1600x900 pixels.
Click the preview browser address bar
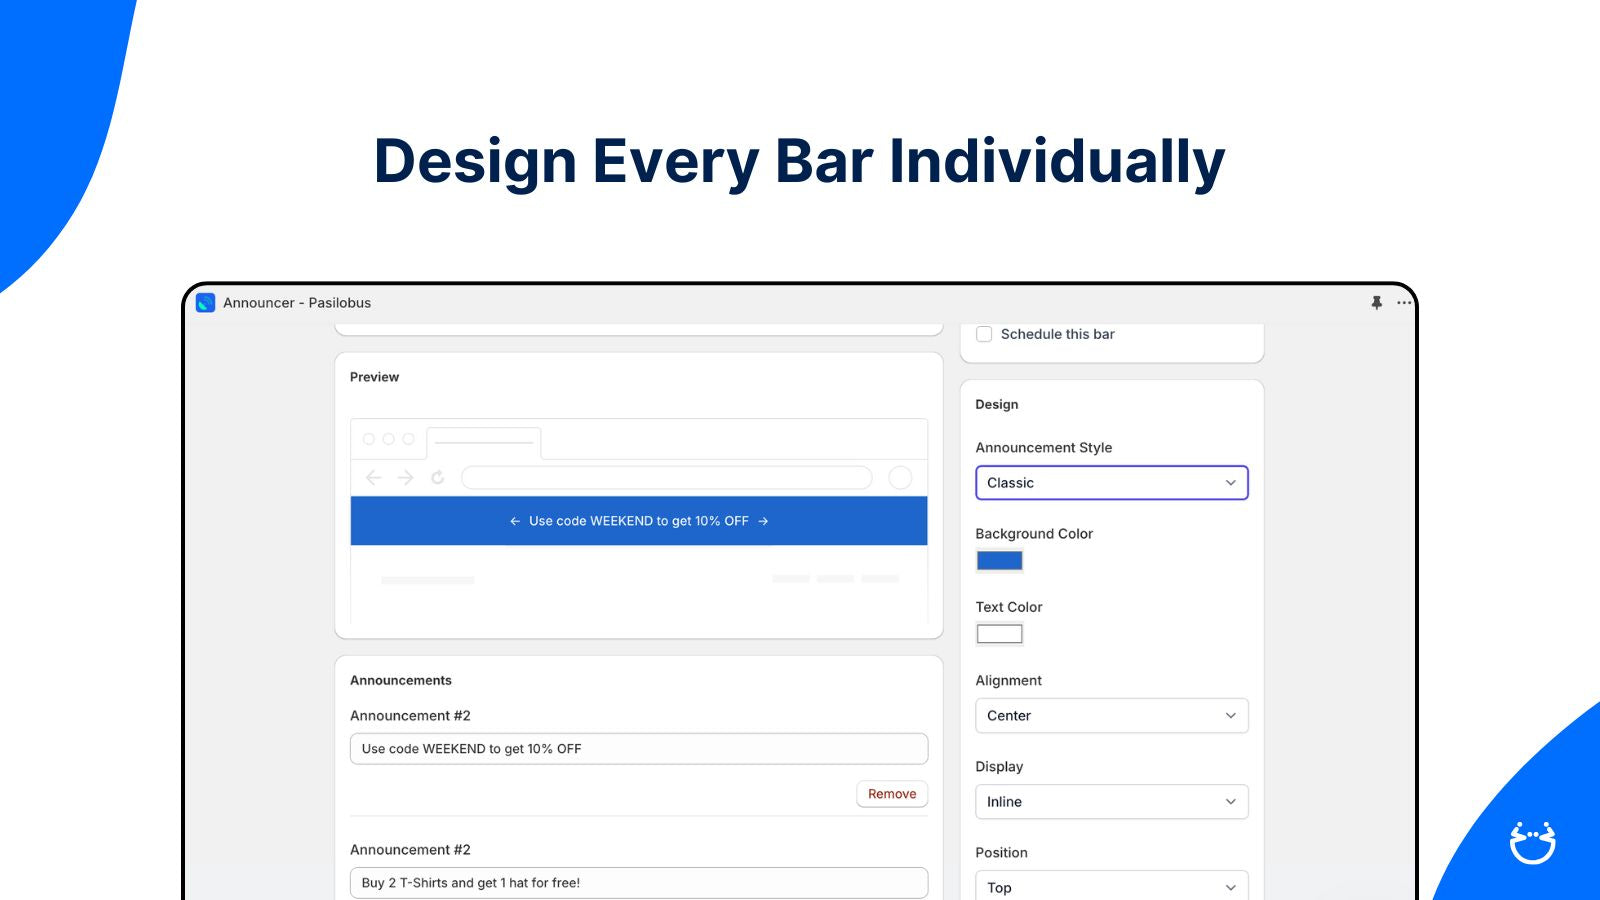(x=666, y=478)
